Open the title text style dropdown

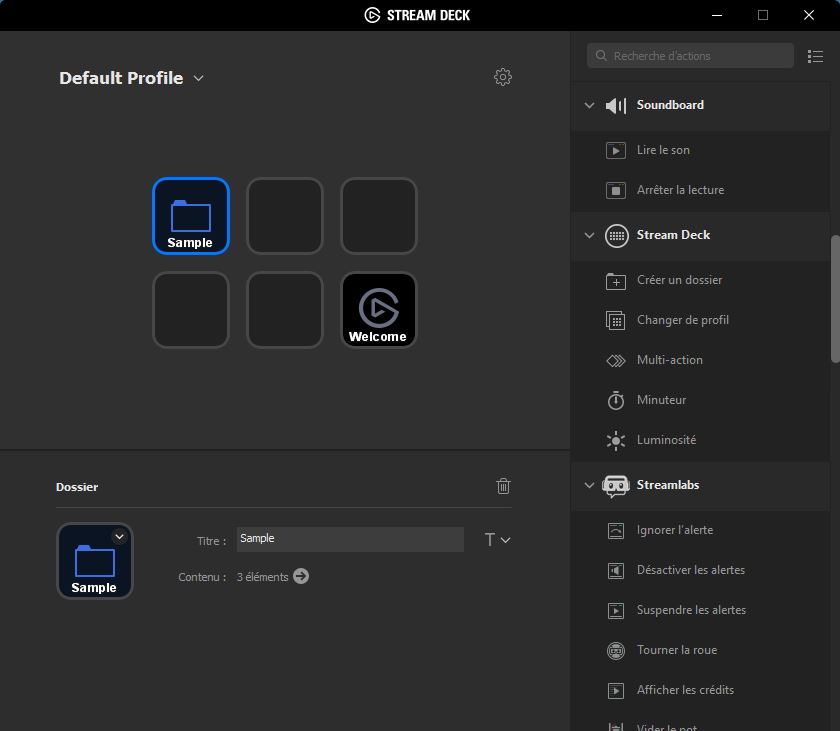click(x=497, y=540)
